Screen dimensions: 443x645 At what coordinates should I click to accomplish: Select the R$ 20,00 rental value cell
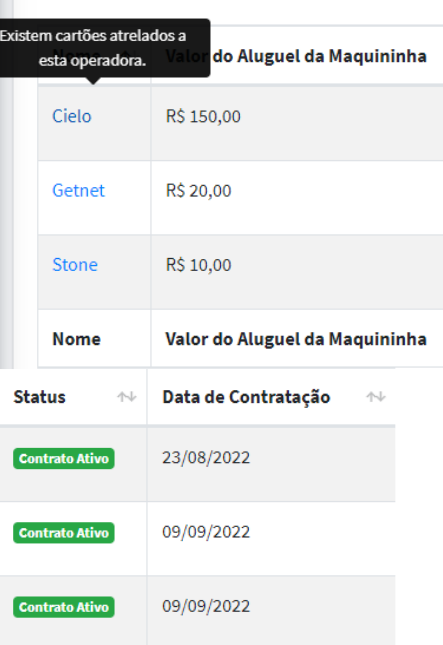297,198
